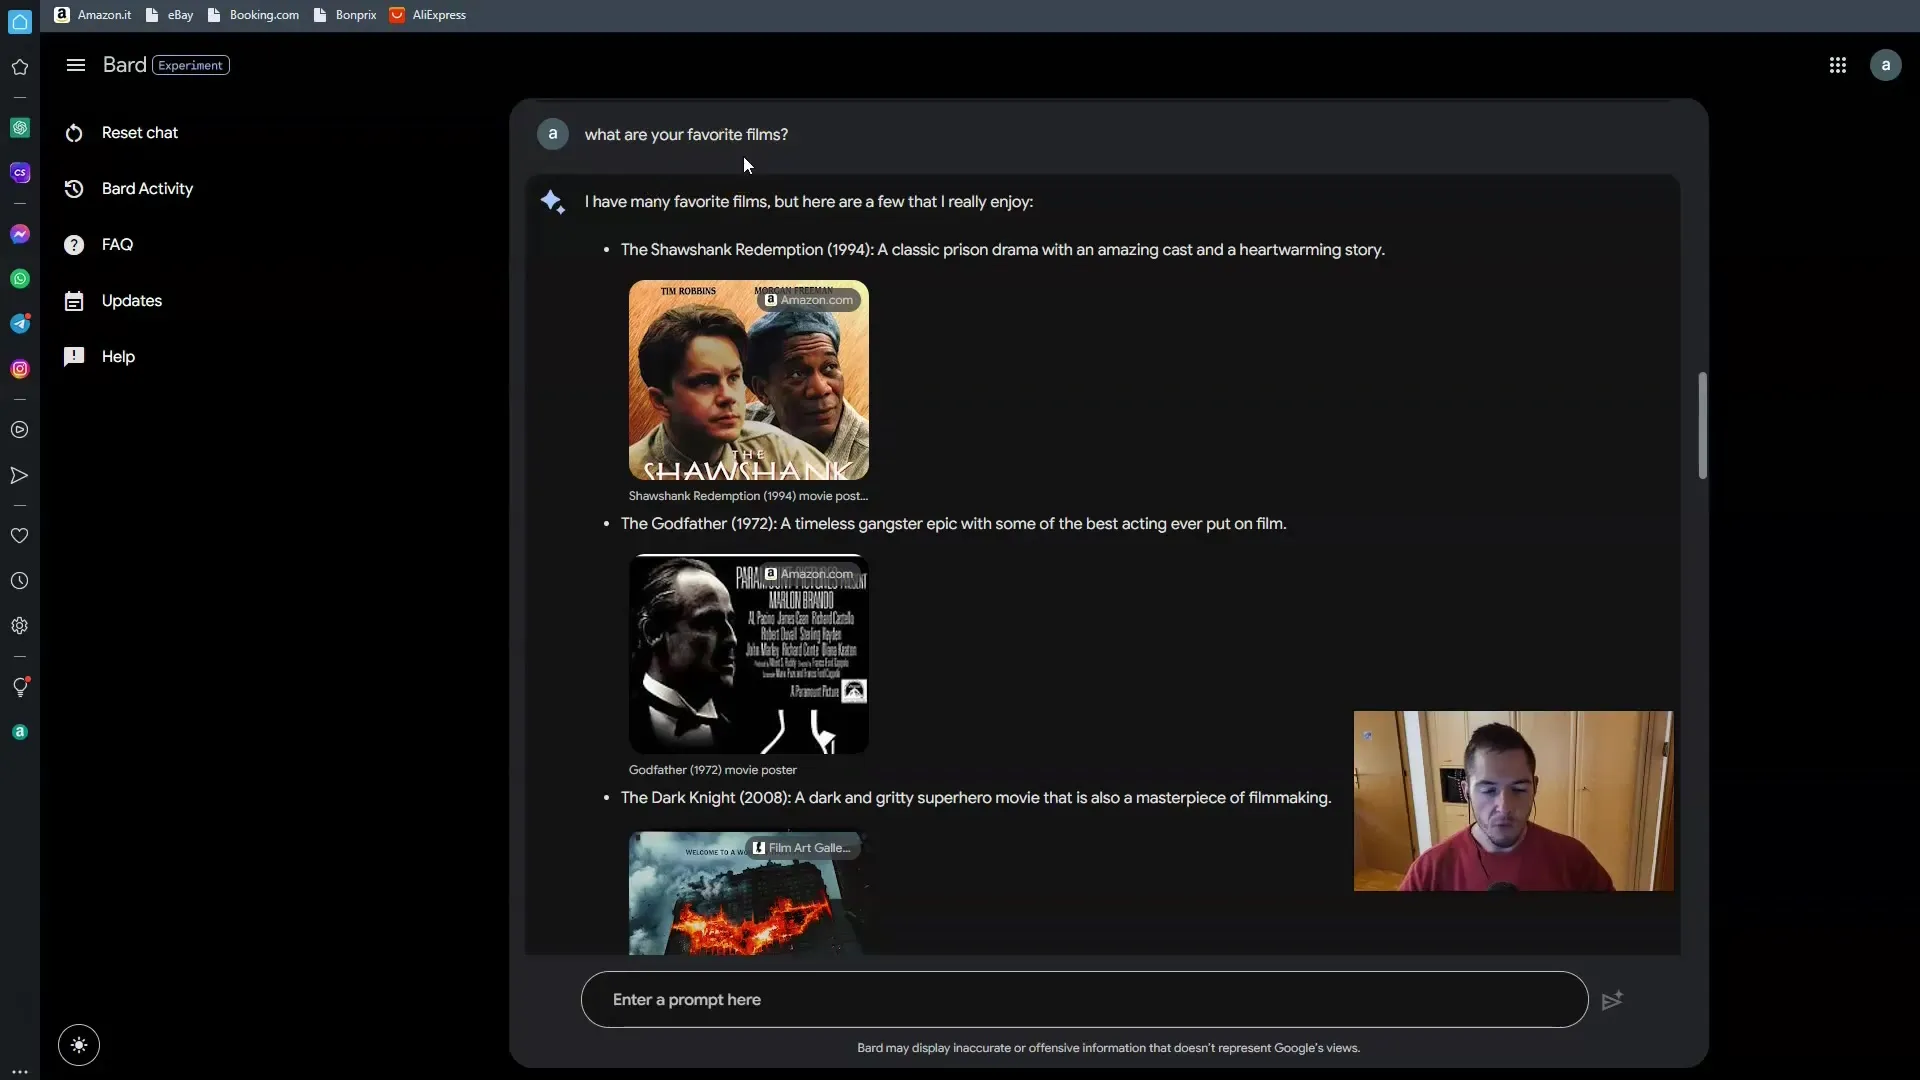Access Help menu item

[x=119, y=356]
